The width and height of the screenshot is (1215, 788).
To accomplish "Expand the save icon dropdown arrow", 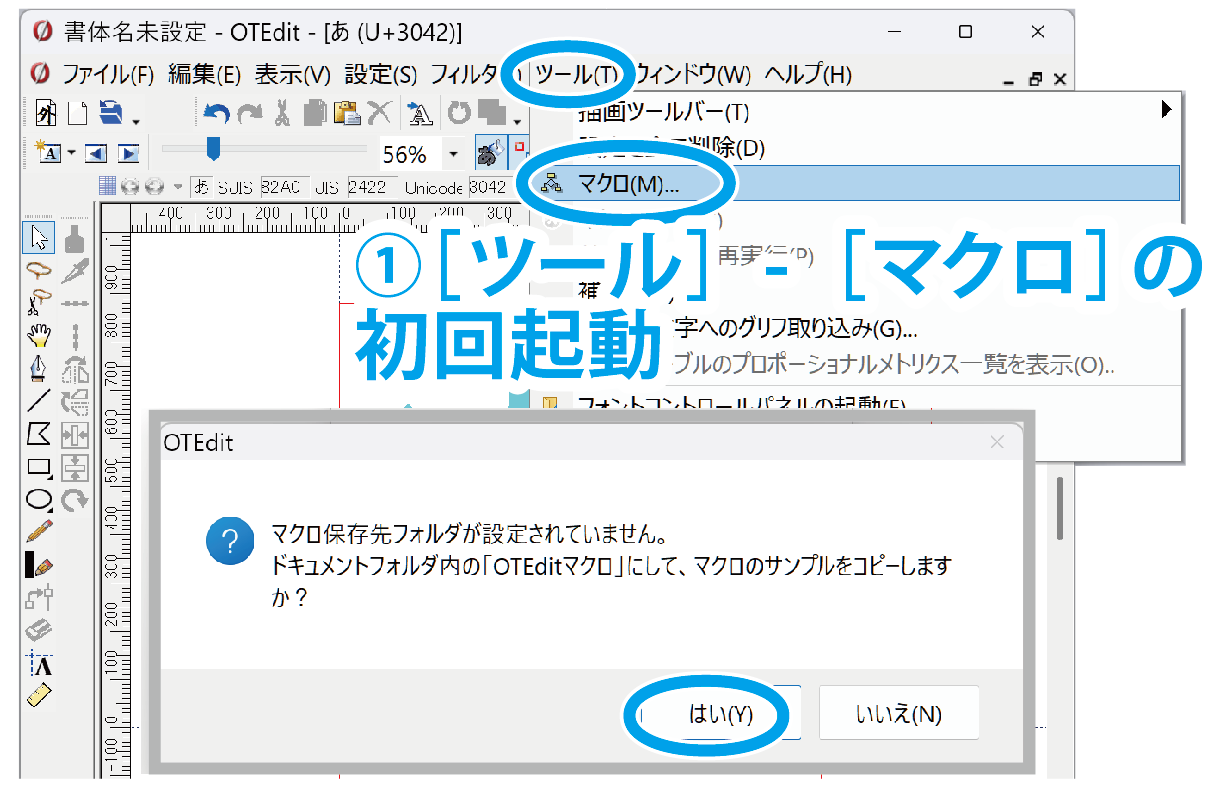I will click(136, 122).
